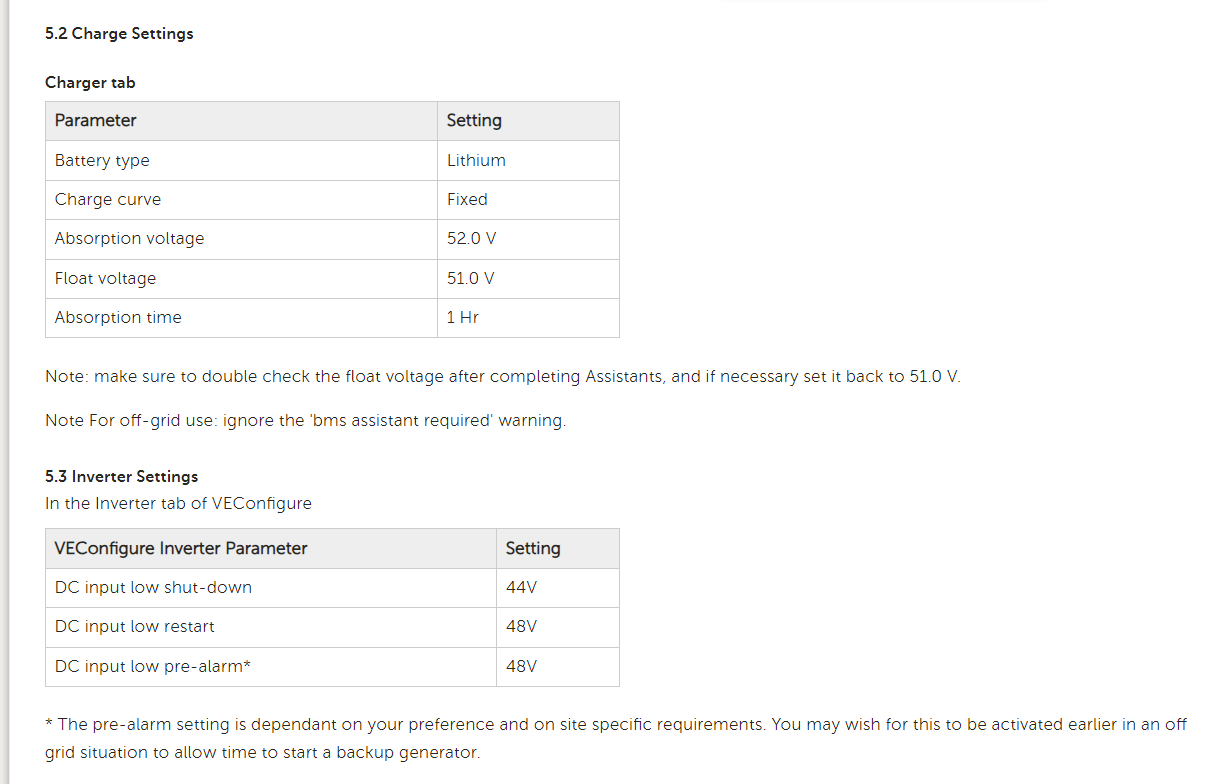Click the "Charger tab" subheading

coord(90,83)
